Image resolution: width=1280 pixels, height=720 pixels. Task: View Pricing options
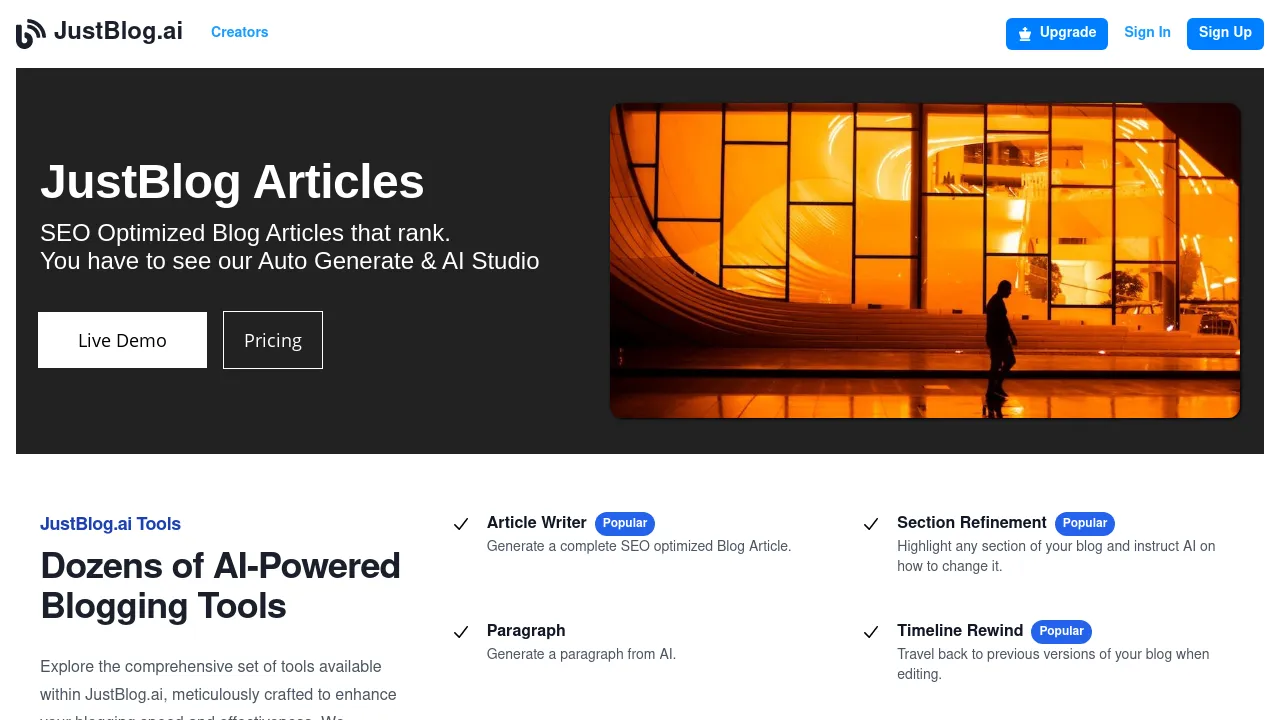click(x=272, y=340)
